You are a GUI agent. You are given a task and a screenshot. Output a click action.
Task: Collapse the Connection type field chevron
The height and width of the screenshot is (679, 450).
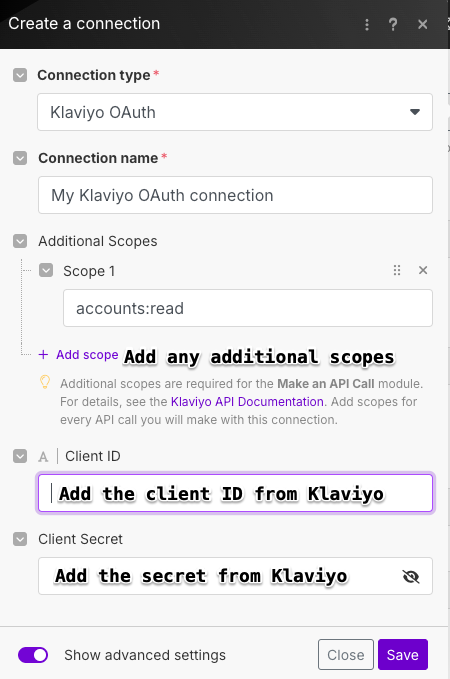20,75
